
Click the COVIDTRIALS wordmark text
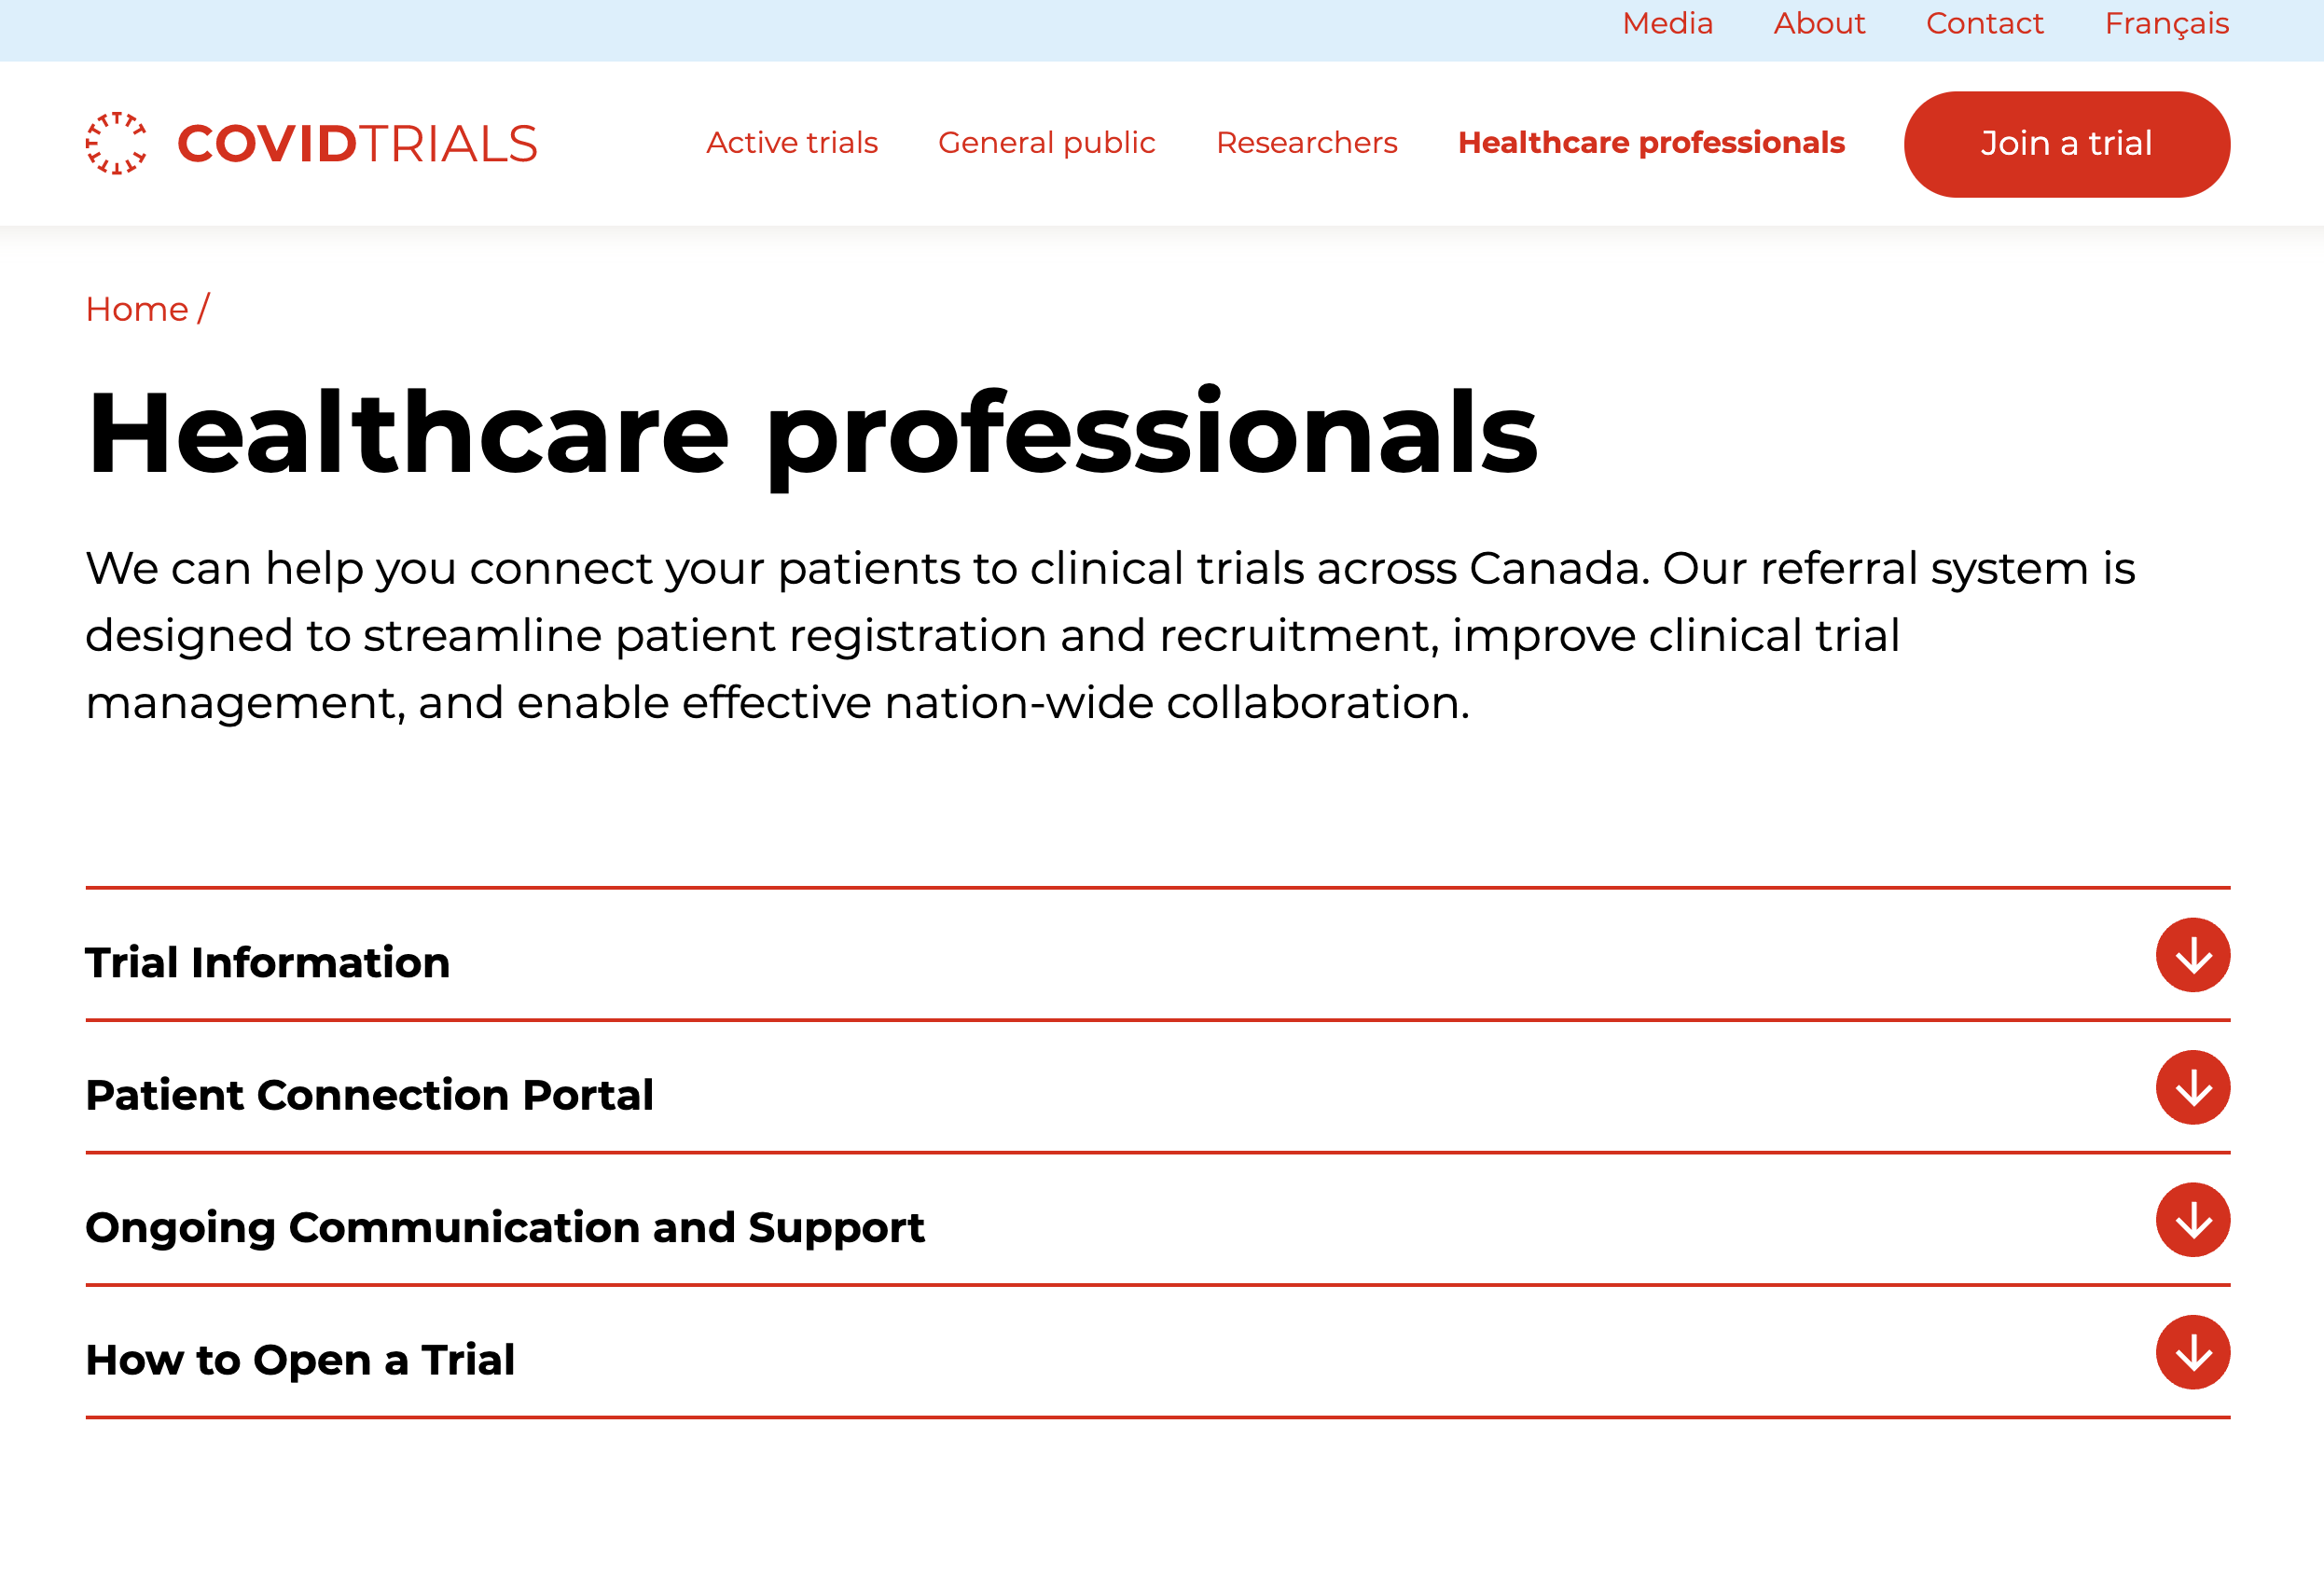(357, 144)
